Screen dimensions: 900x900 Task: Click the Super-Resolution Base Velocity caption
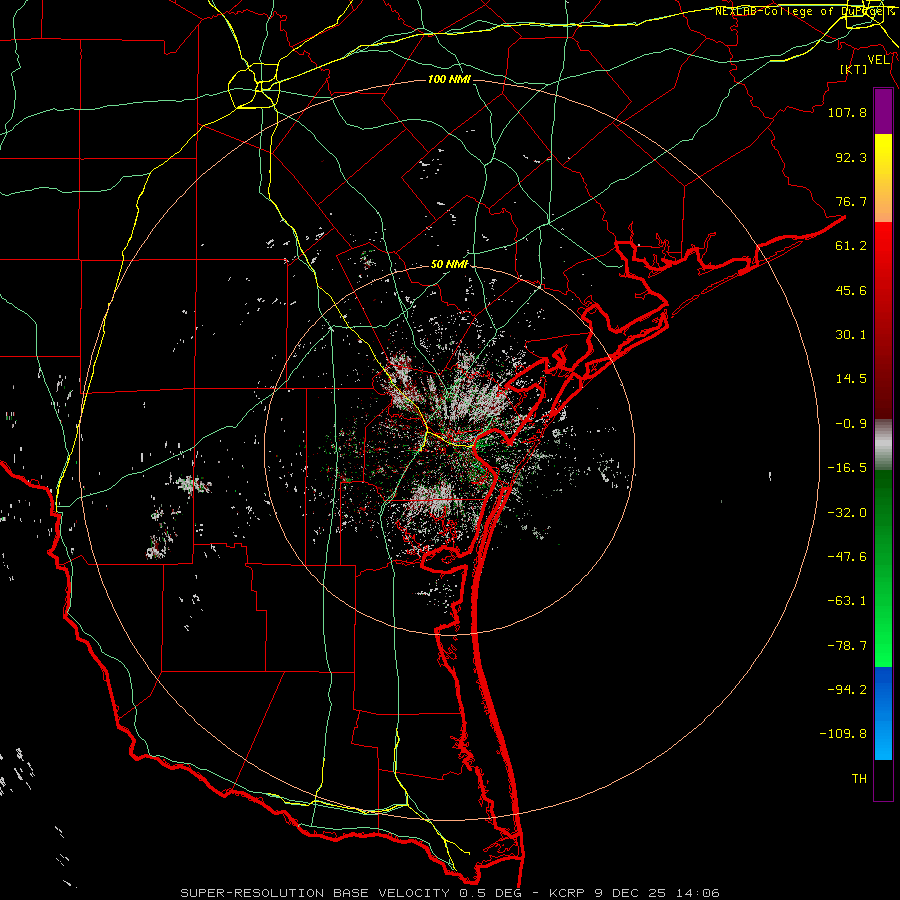[449, 893]
